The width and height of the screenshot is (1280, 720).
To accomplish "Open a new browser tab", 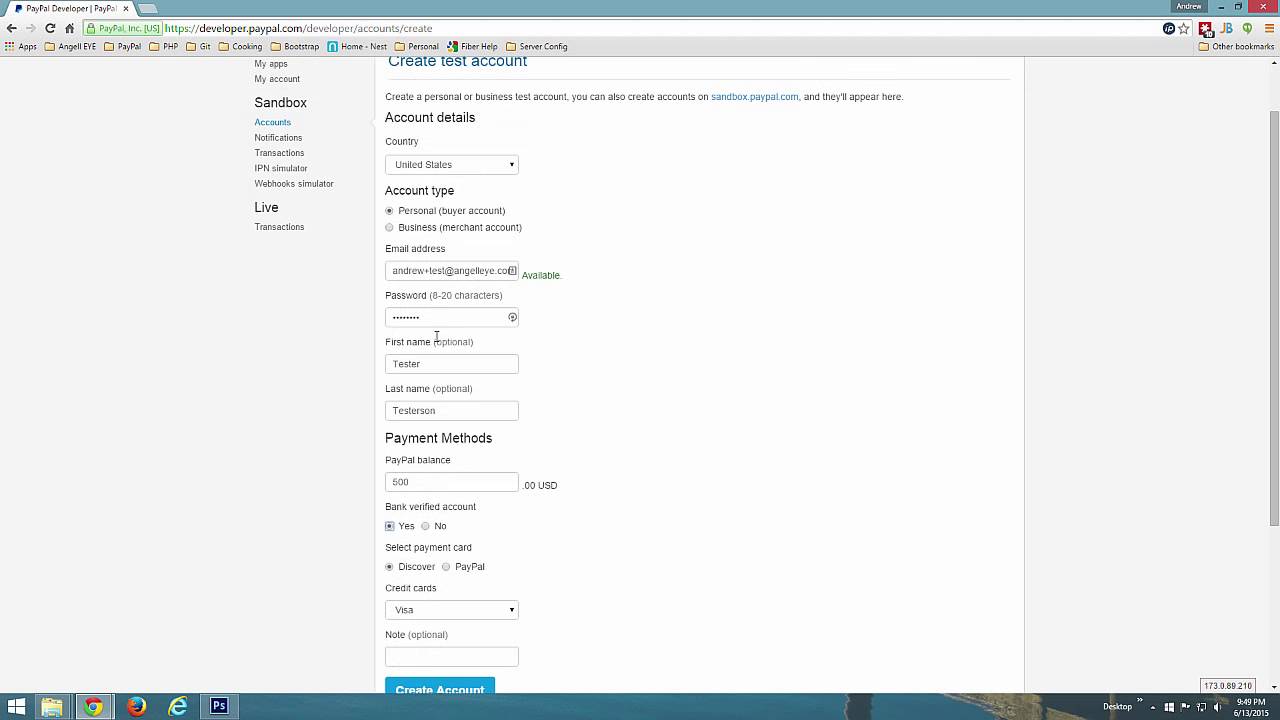I will 147,8.
